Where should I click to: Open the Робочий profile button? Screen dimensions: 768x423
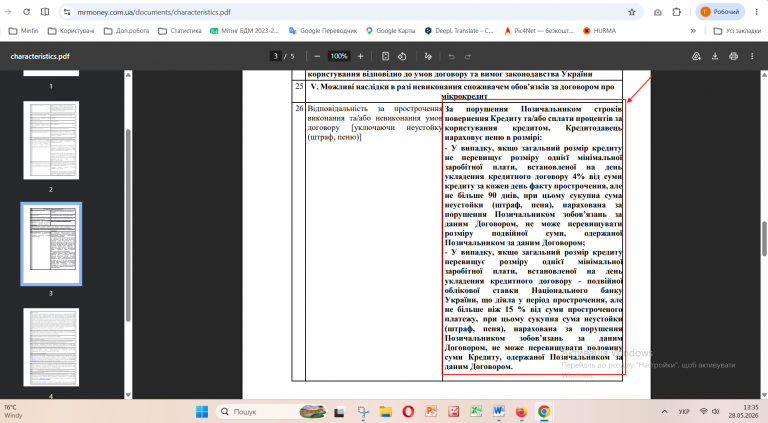pyautogui.click(x=720, y=12)
